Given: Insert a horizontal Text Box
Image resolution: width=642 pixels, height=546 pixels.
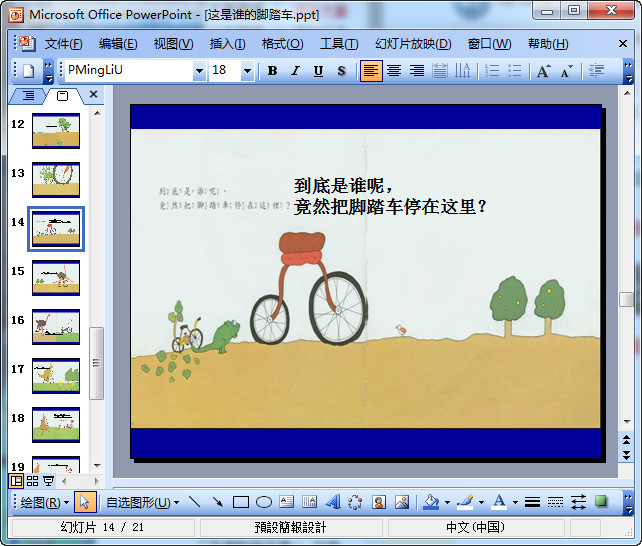Looking at the screenshot, I should (x=287, y=502).
